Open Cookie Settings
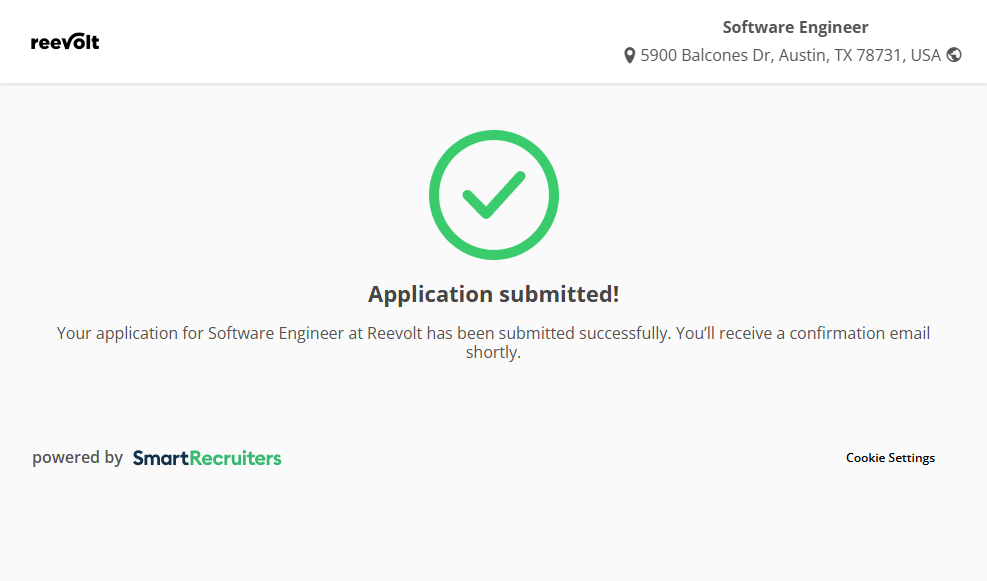 [890, 458]
